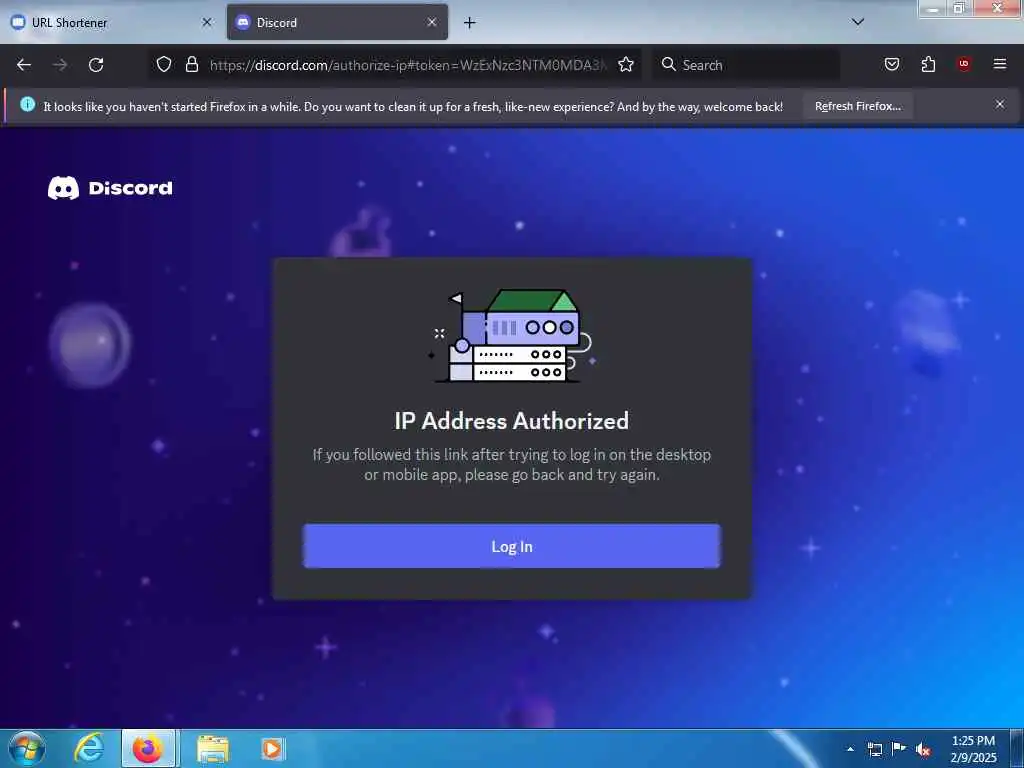Click the IP Address Authorized heading
Image resolution: width=1024 pixels, height=768 pixels.
[511, 421]
